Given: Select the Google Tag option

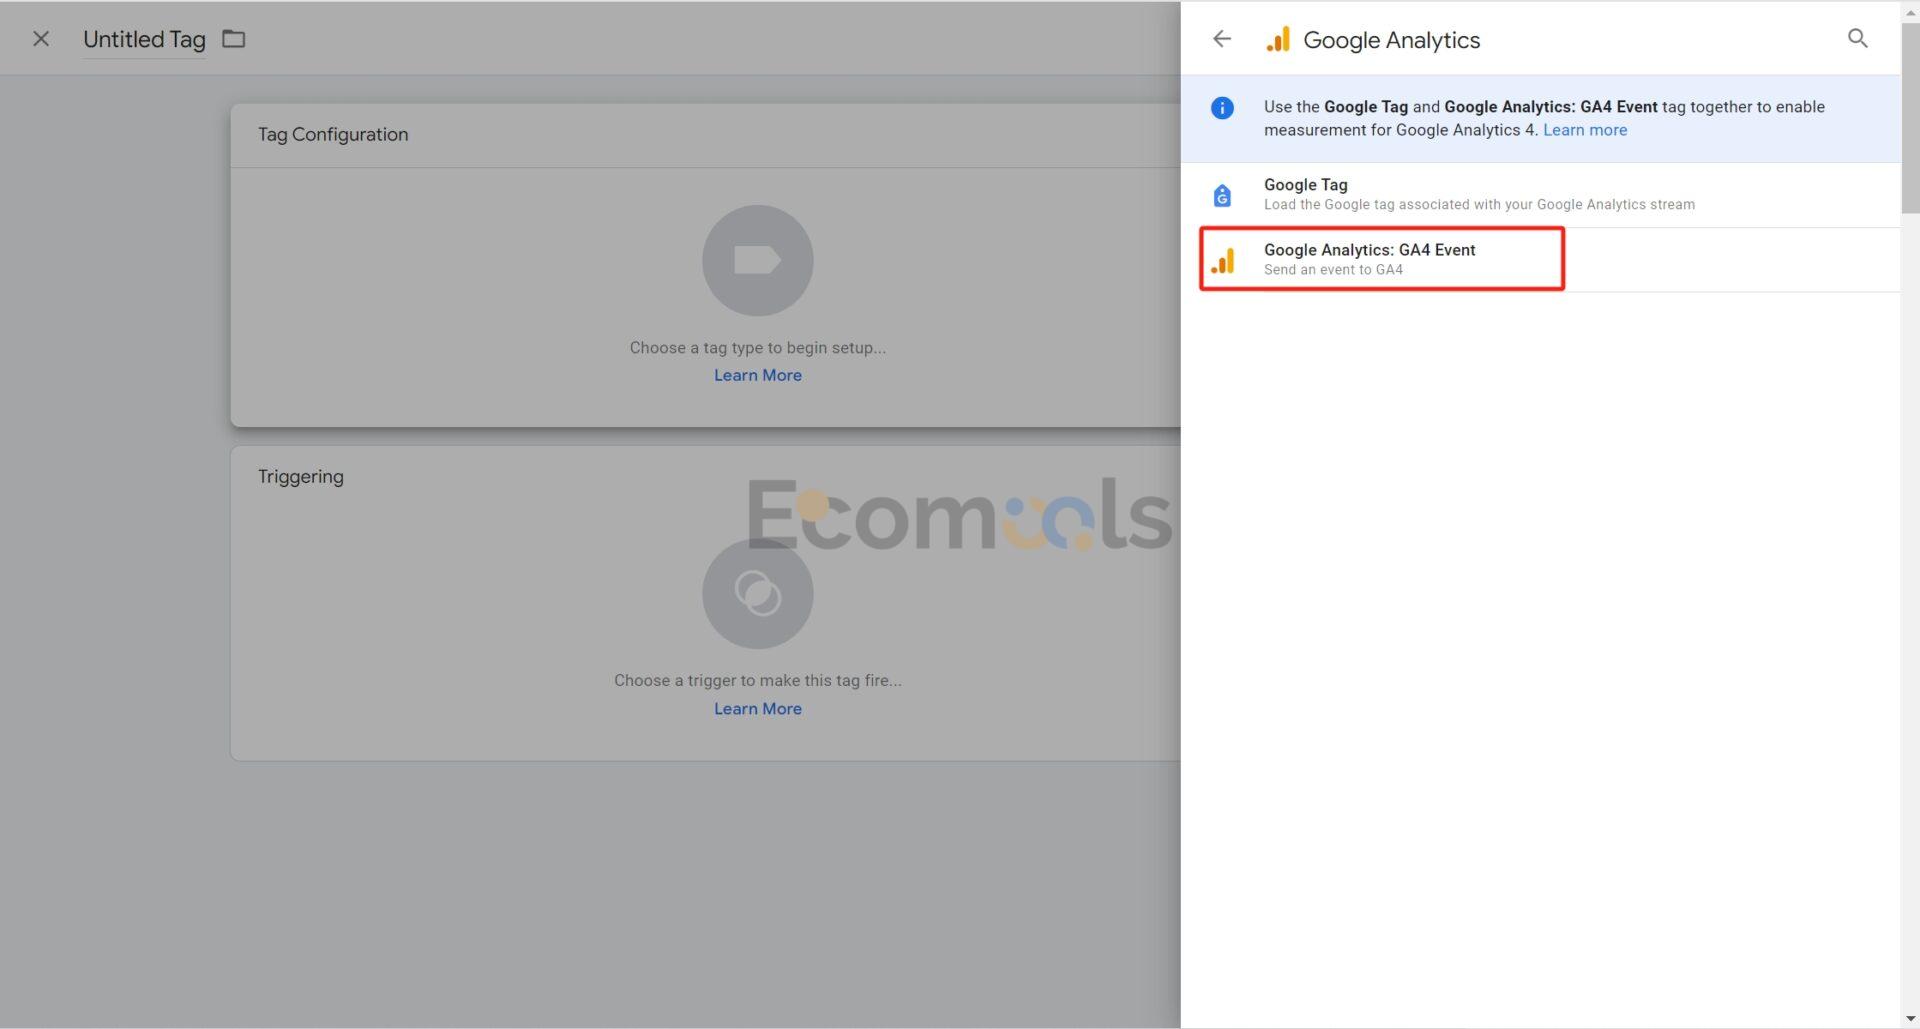Looking at the screenshot, I should [1540, 194].
